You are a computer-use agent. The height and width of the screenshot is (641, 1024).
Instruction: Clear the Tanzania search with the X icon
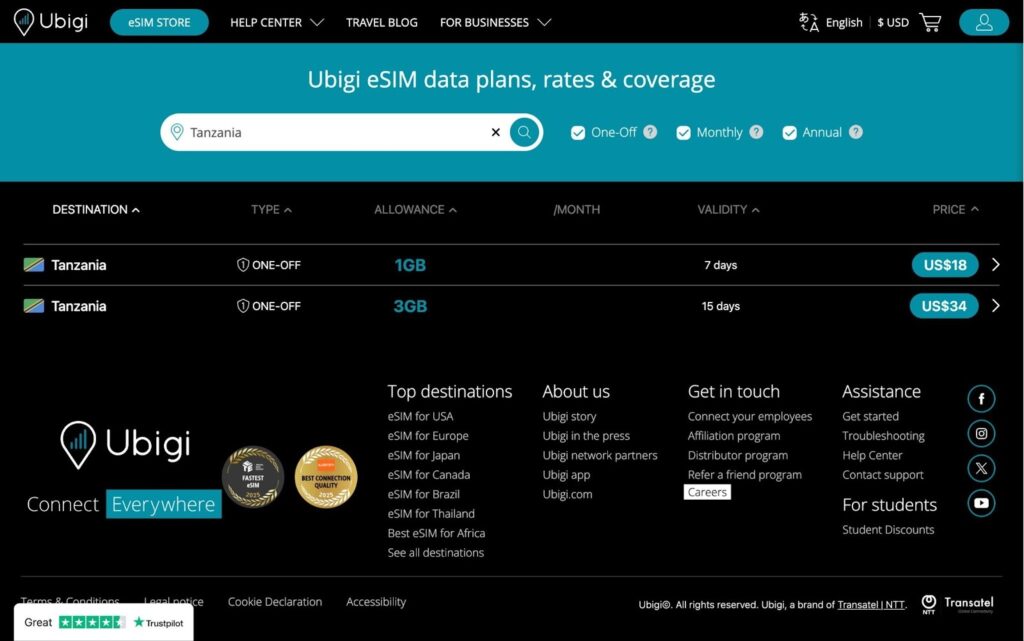[495, 132]
